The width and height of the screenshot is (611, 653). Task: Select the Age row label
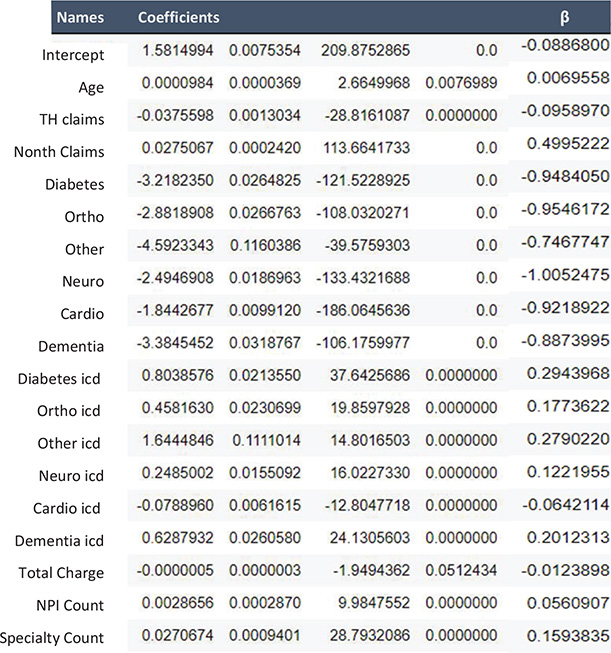coord(91,87)
